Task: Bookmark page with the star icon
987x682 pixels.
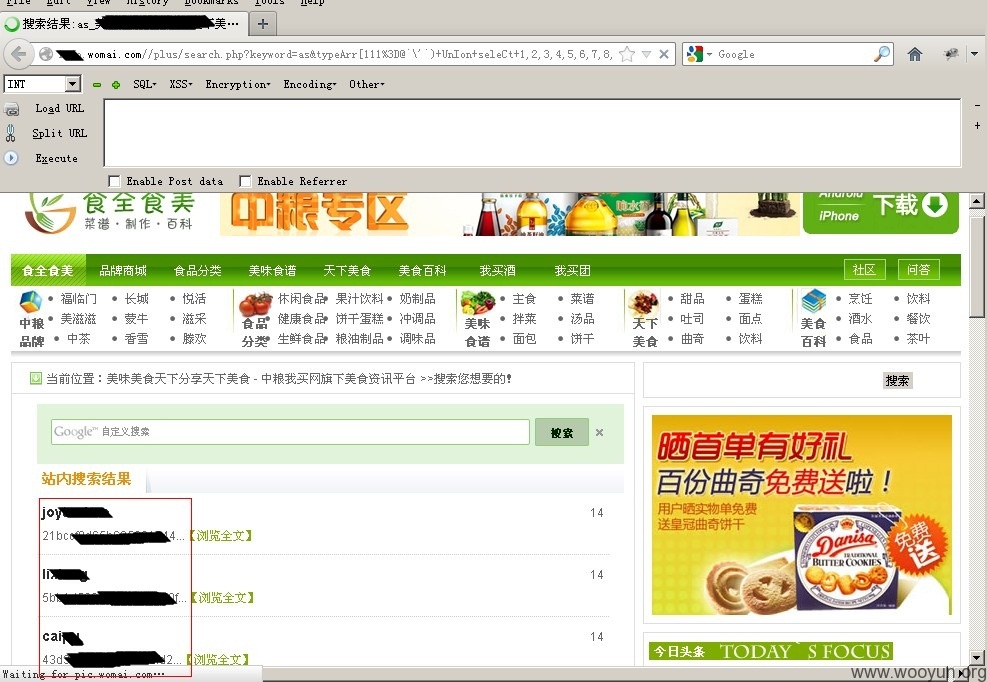Action: point(627,54)
